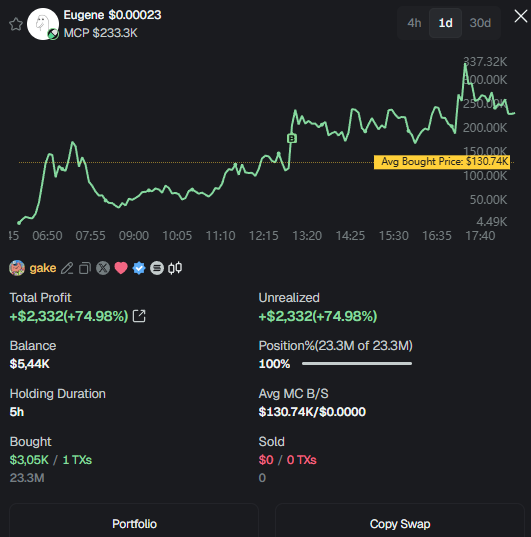531x537 pixels.
Task: Favorite Eugene token with star icon
Action: (x=16, y=24)
